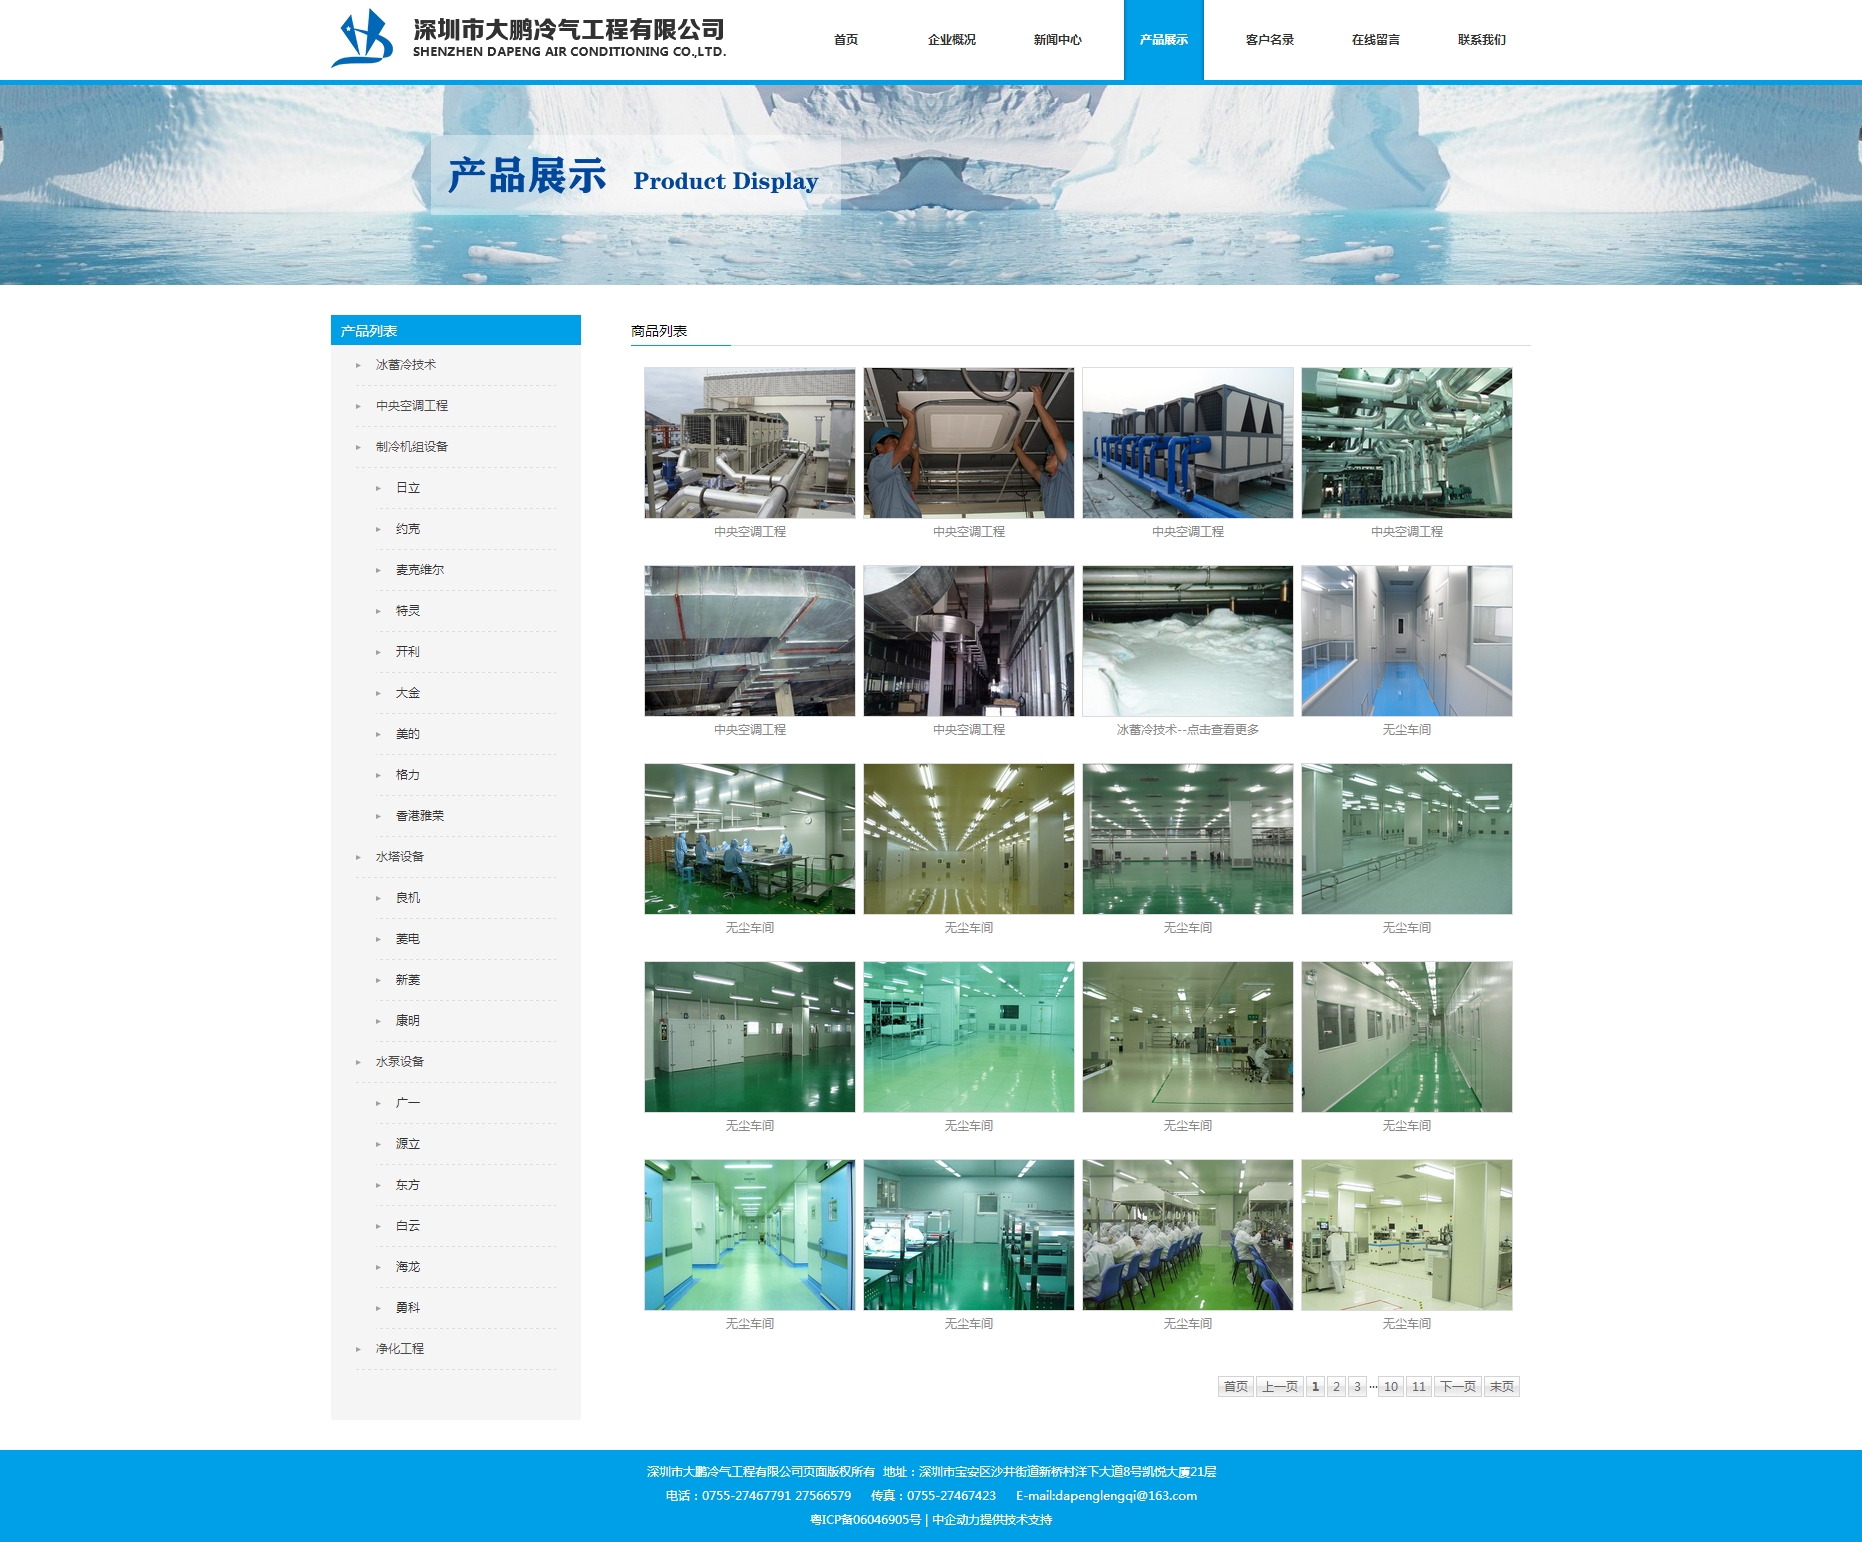
Task: Open the ice storage tank photo
Action: [1188, 641]
